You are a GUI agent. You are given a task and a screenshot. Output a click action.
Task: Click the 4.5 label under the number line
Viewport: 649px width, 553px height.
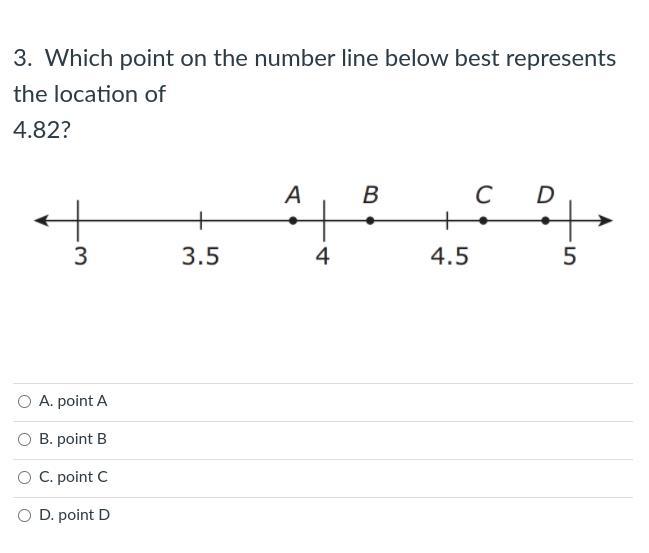(449, 256)
